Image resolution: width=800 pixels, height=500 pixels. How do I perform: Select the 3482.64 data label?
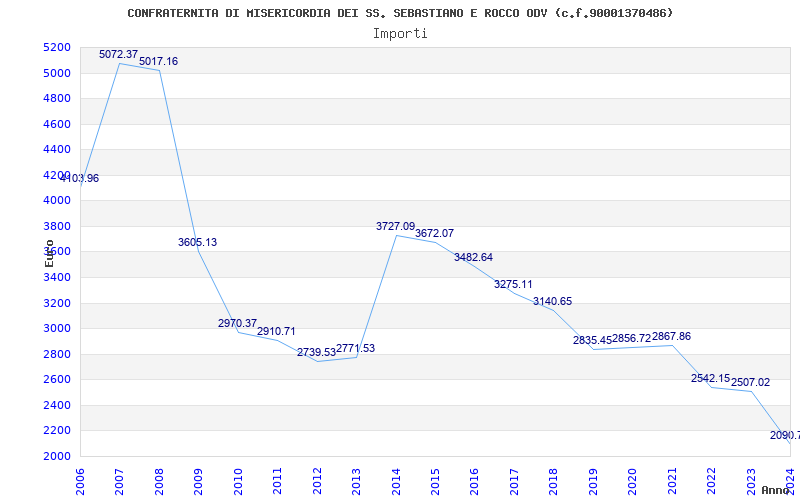(x=473, y=258)
